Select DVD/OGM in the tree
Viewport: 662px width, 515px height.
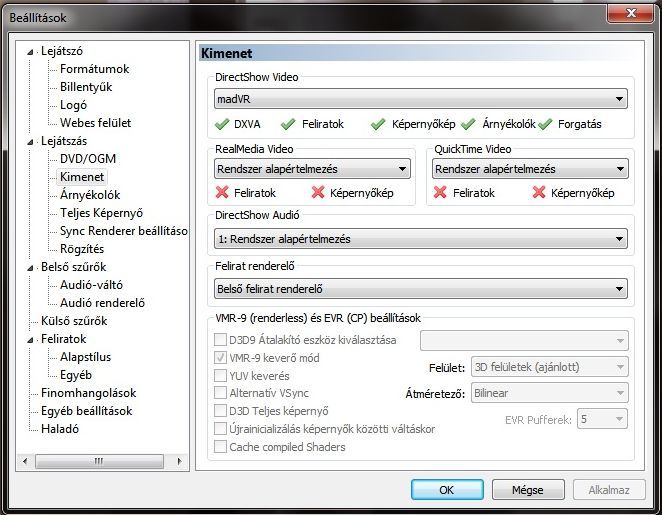pos(88,159)
